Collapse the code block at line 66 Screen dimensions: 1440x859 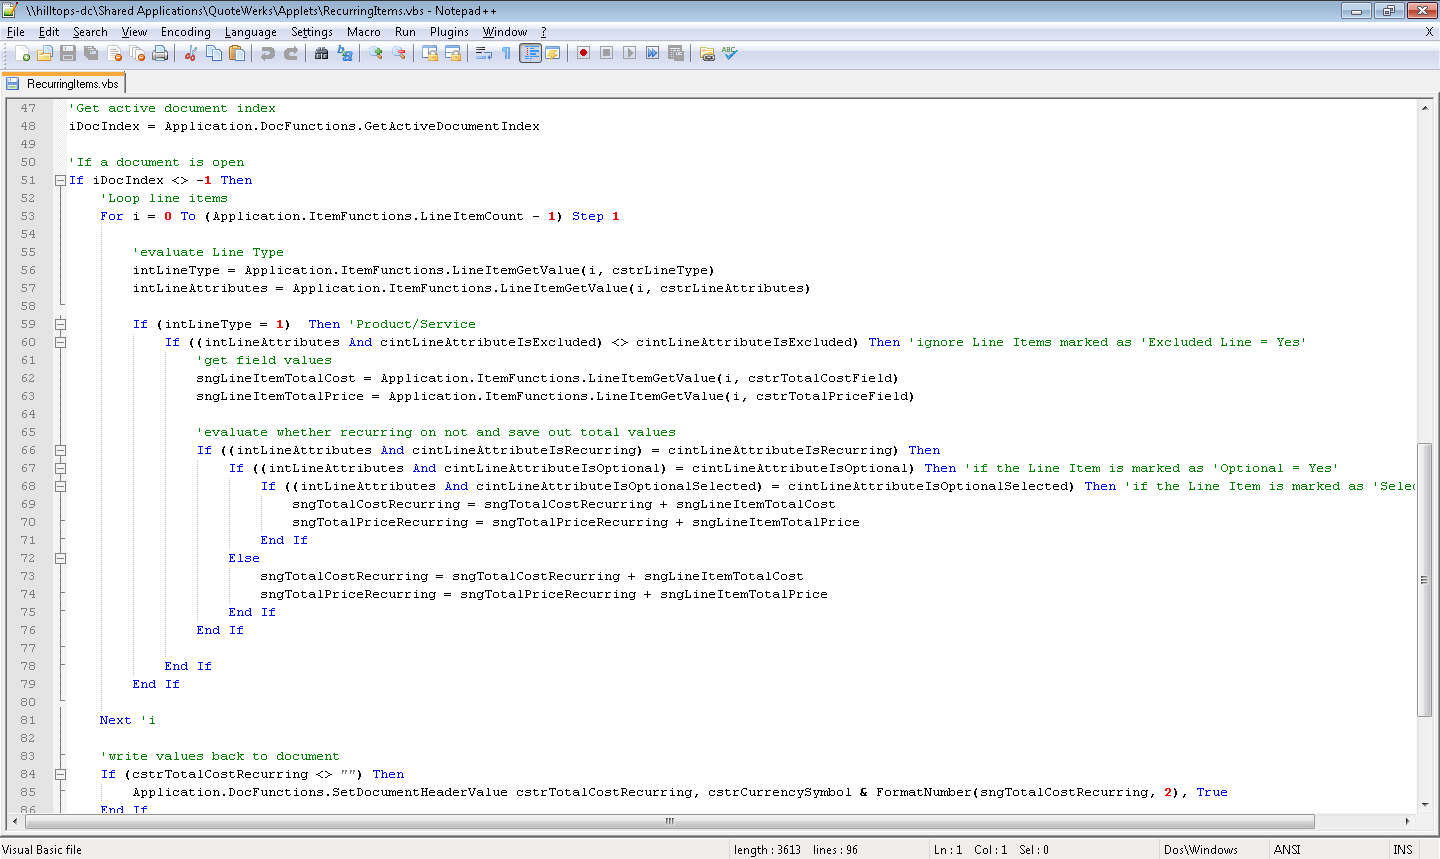point(60,450)
